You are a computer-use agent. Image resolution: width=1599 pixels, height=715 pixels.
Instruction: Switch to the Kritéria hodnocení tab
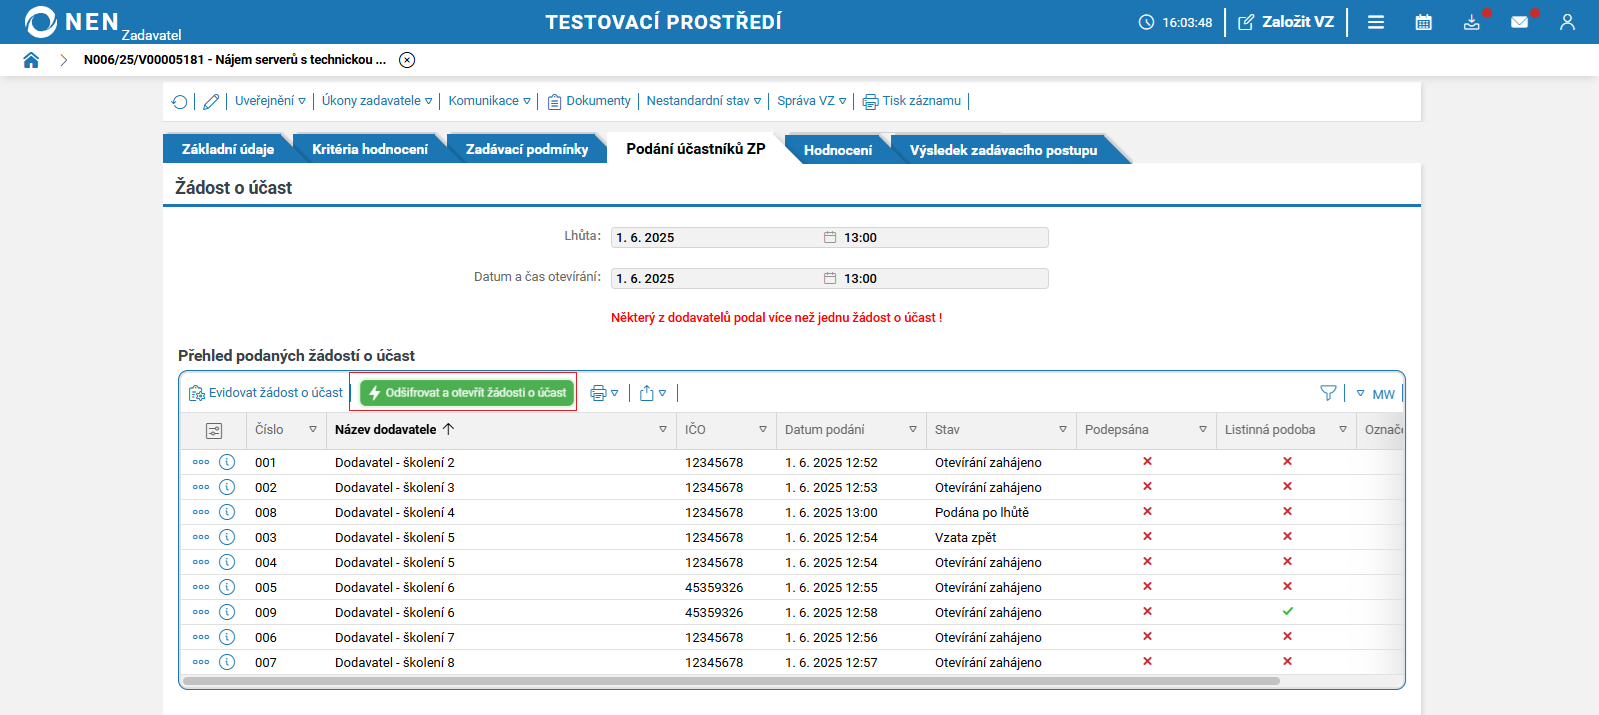(369, 149)
